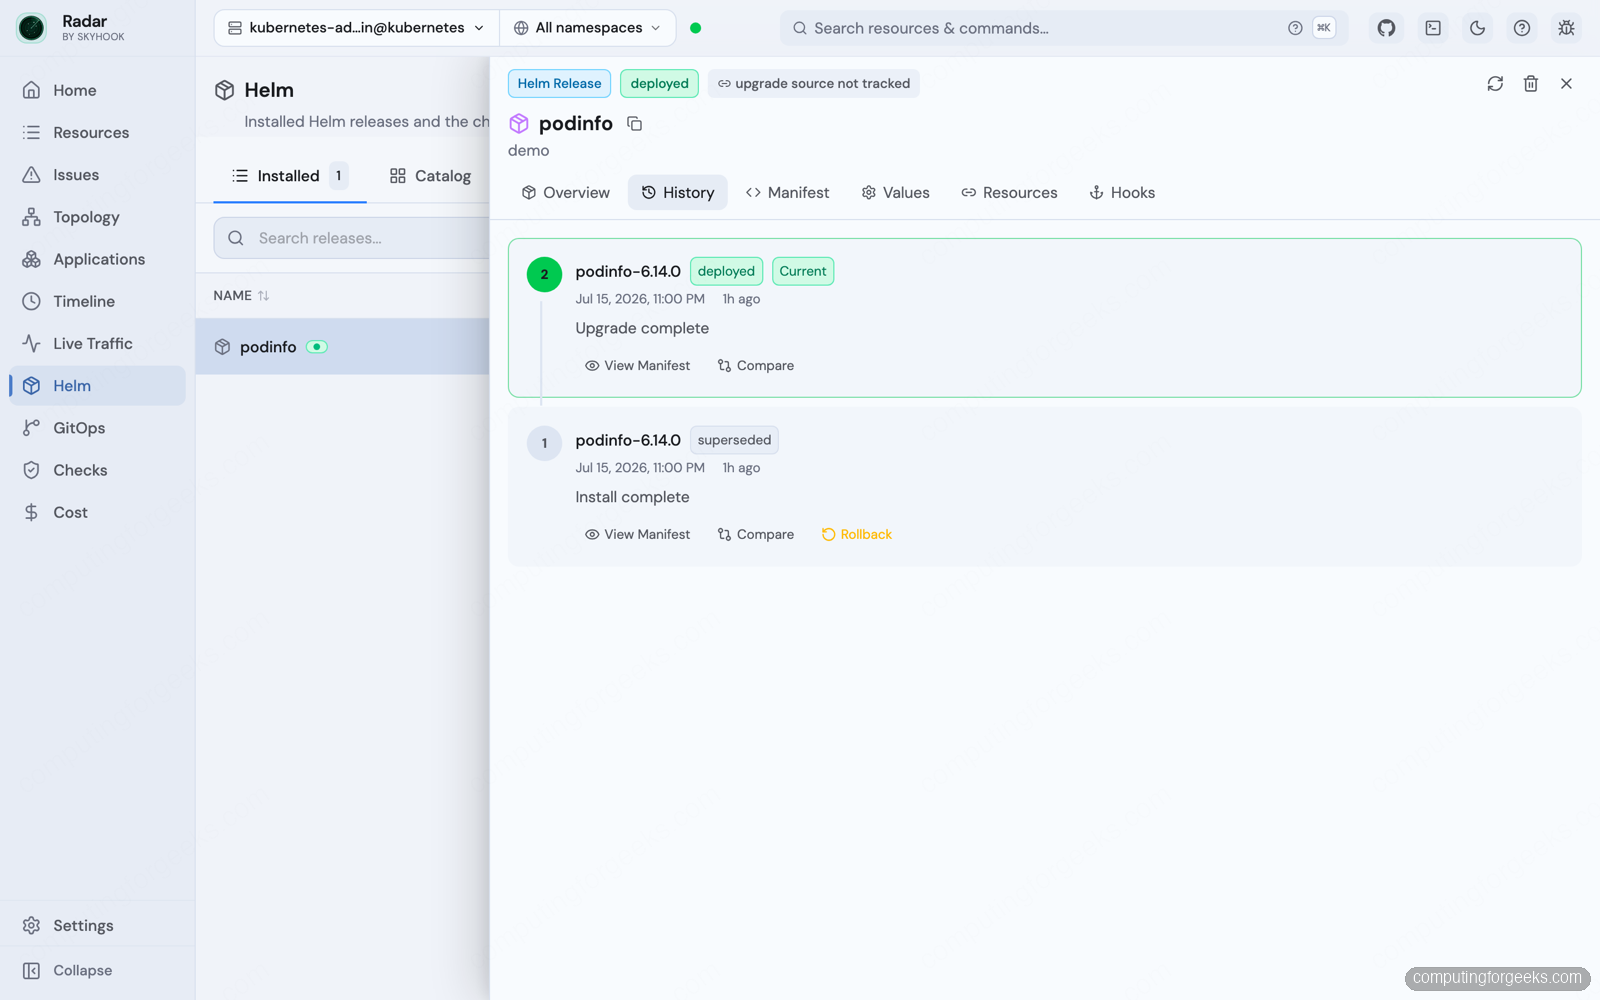Open Settings in sidebar
1600x1000 pixels.
[97, 925]
